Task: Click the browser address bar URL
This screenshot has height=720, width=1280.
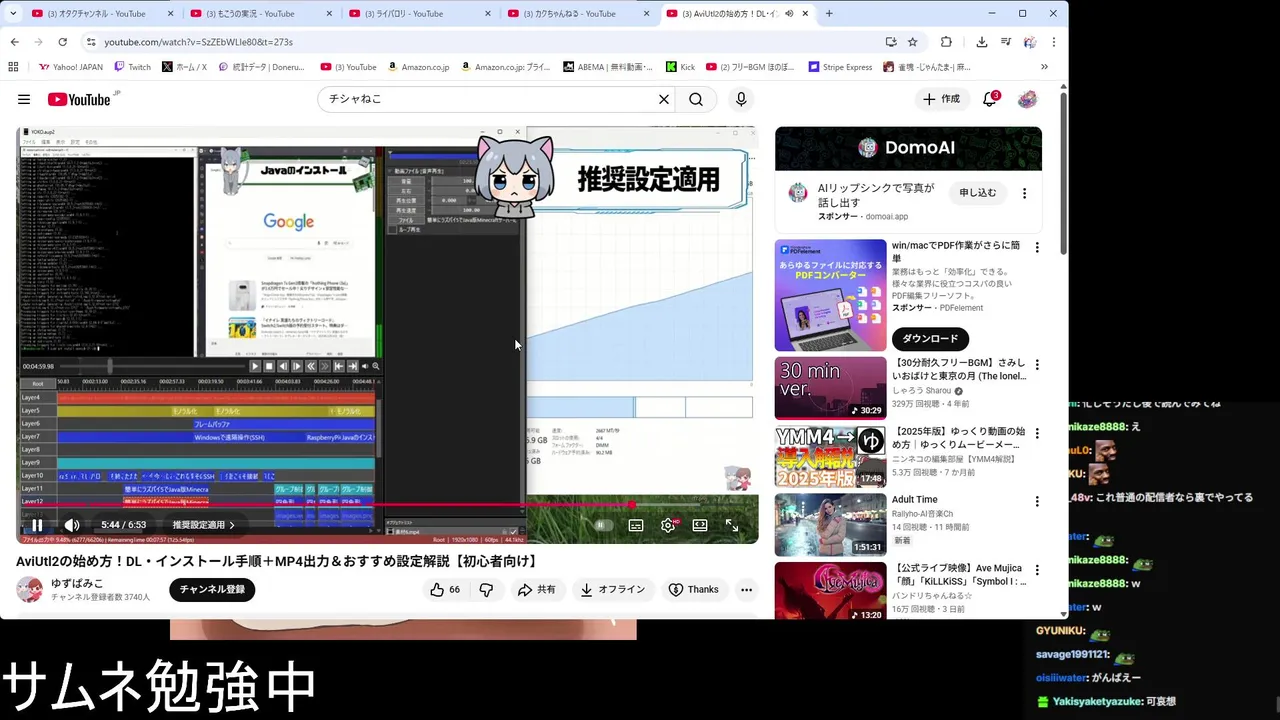Action: click(198, 42)
